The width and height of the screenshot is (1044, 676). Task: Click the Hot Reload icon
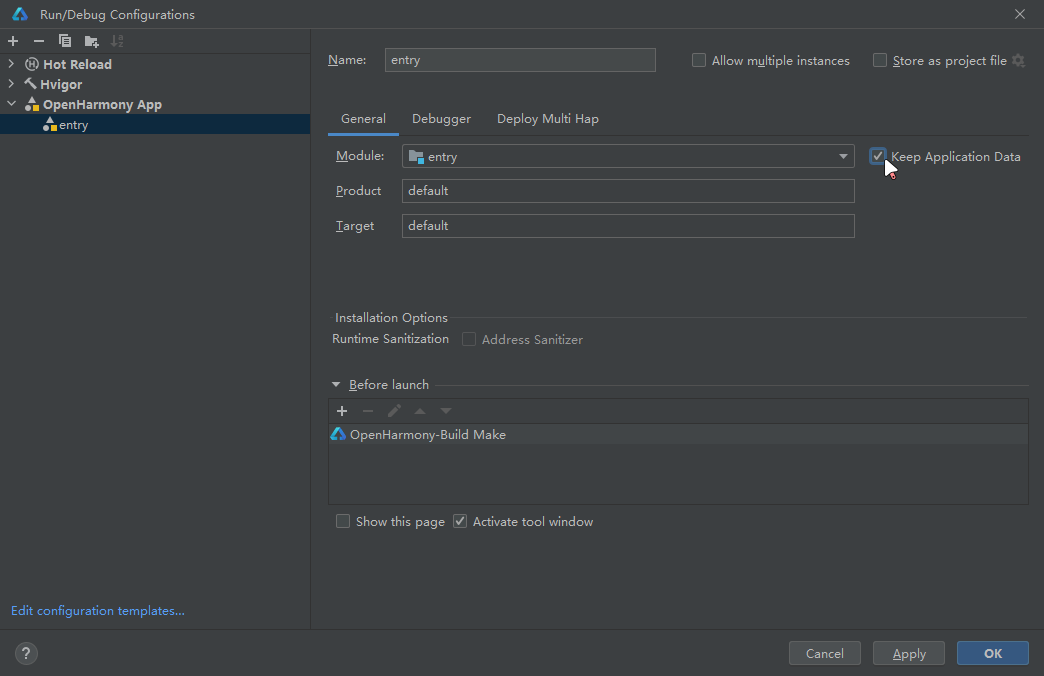pyautogui.click(x=32, y=65)
